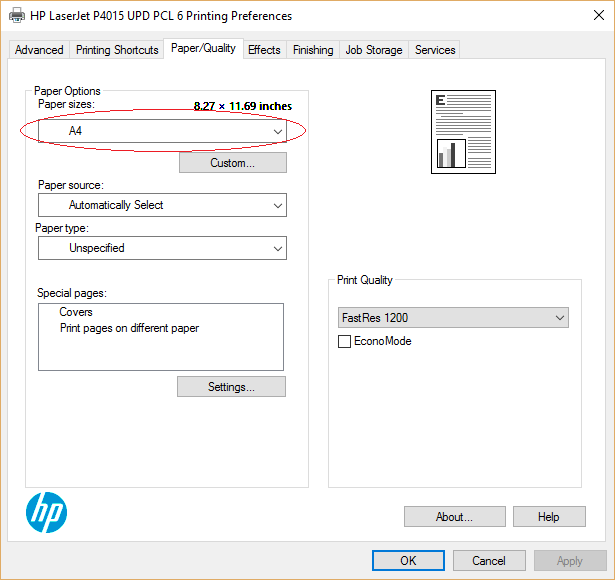Switch to the Advanced tab
The image size is (615, 580).
[x=39, y=50]
